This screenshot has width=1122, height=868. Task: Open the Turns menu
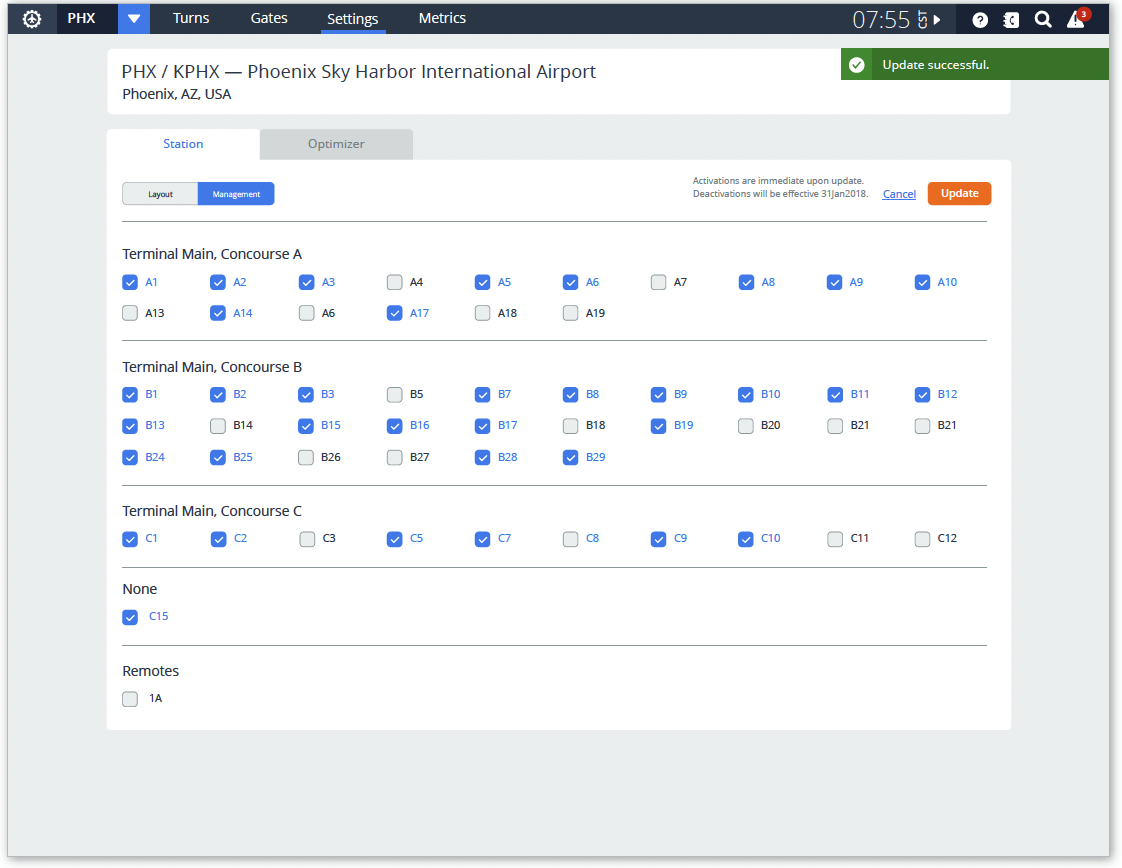tap(191, 18)
